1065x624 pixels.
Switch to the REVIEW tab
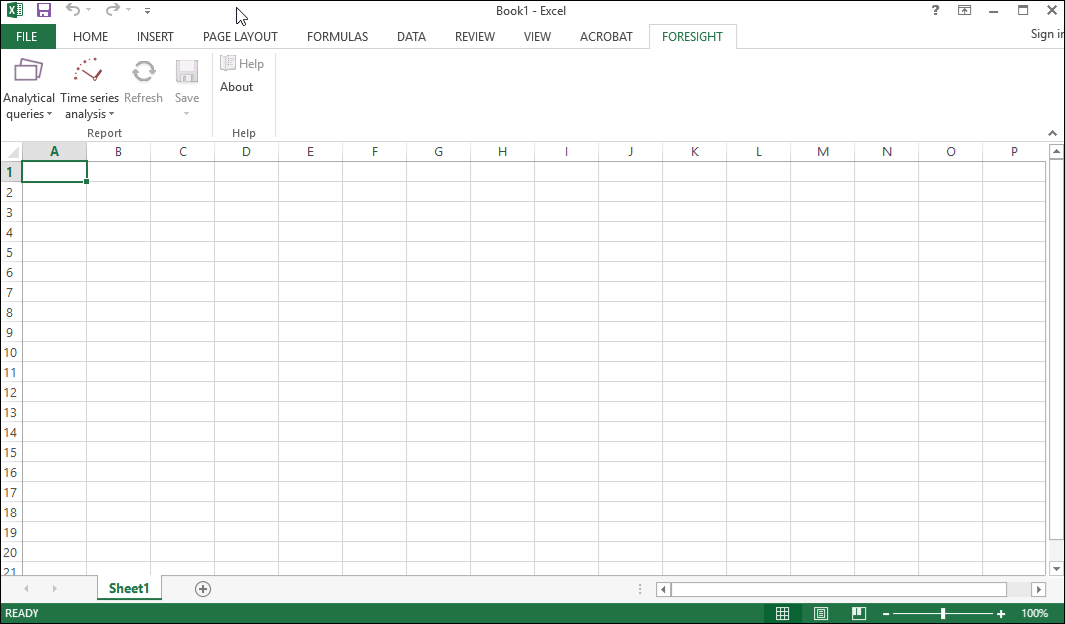tap(475, 37)
